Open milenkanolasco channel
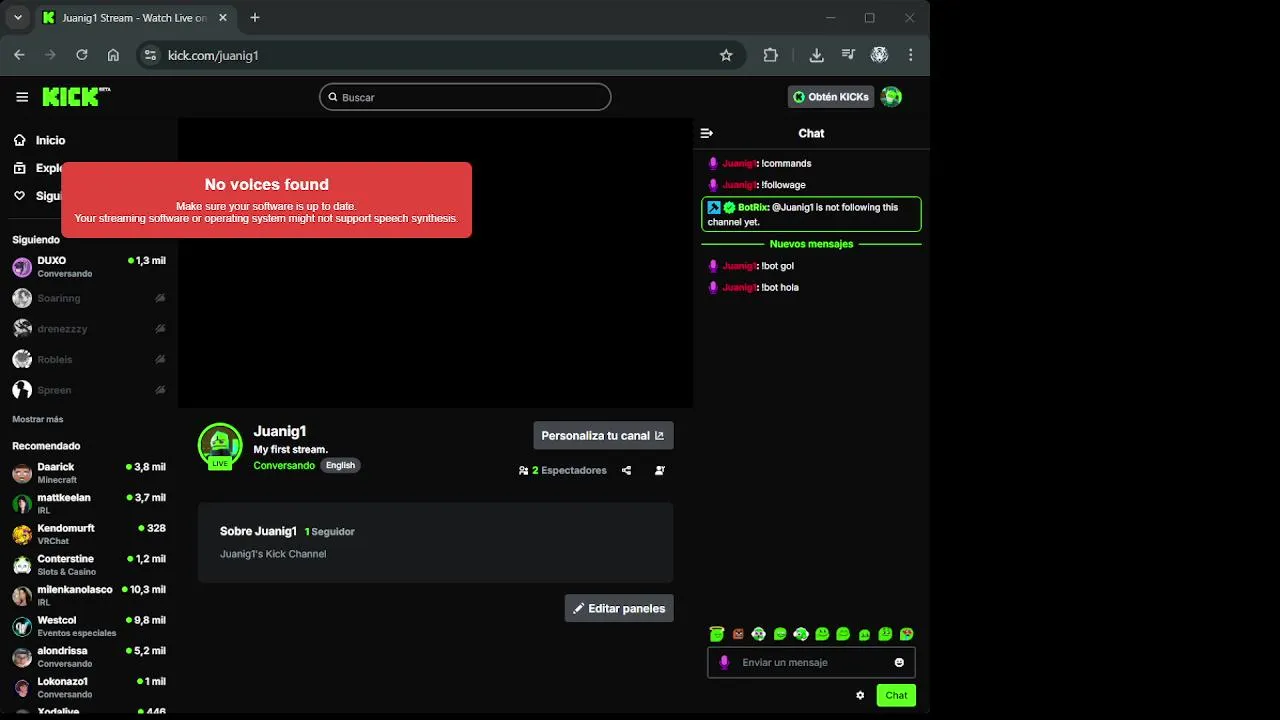The height and width of the screenshot is (720, 1280). [x=89, y=596]
